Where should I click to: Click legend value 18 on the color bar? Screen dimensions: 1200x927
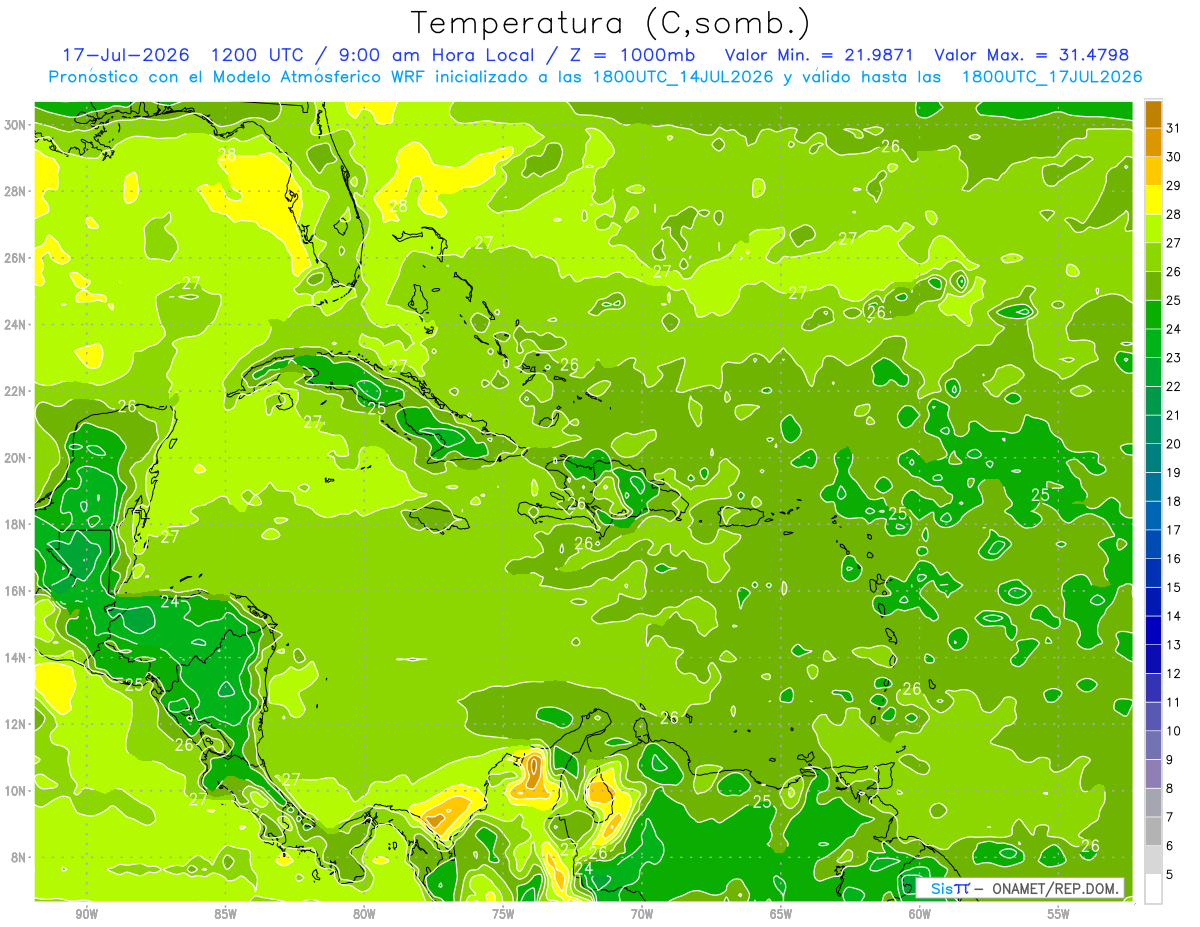(1173, 501)
